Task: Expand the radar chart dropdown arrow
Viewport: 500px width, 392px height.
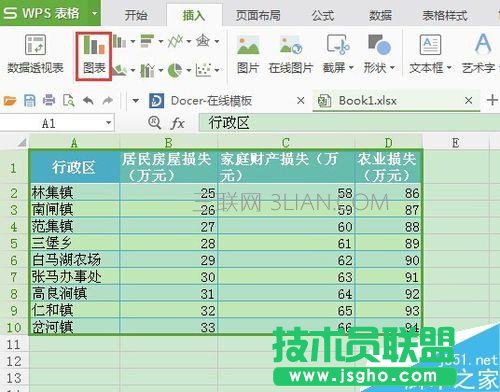Action: 217,42
